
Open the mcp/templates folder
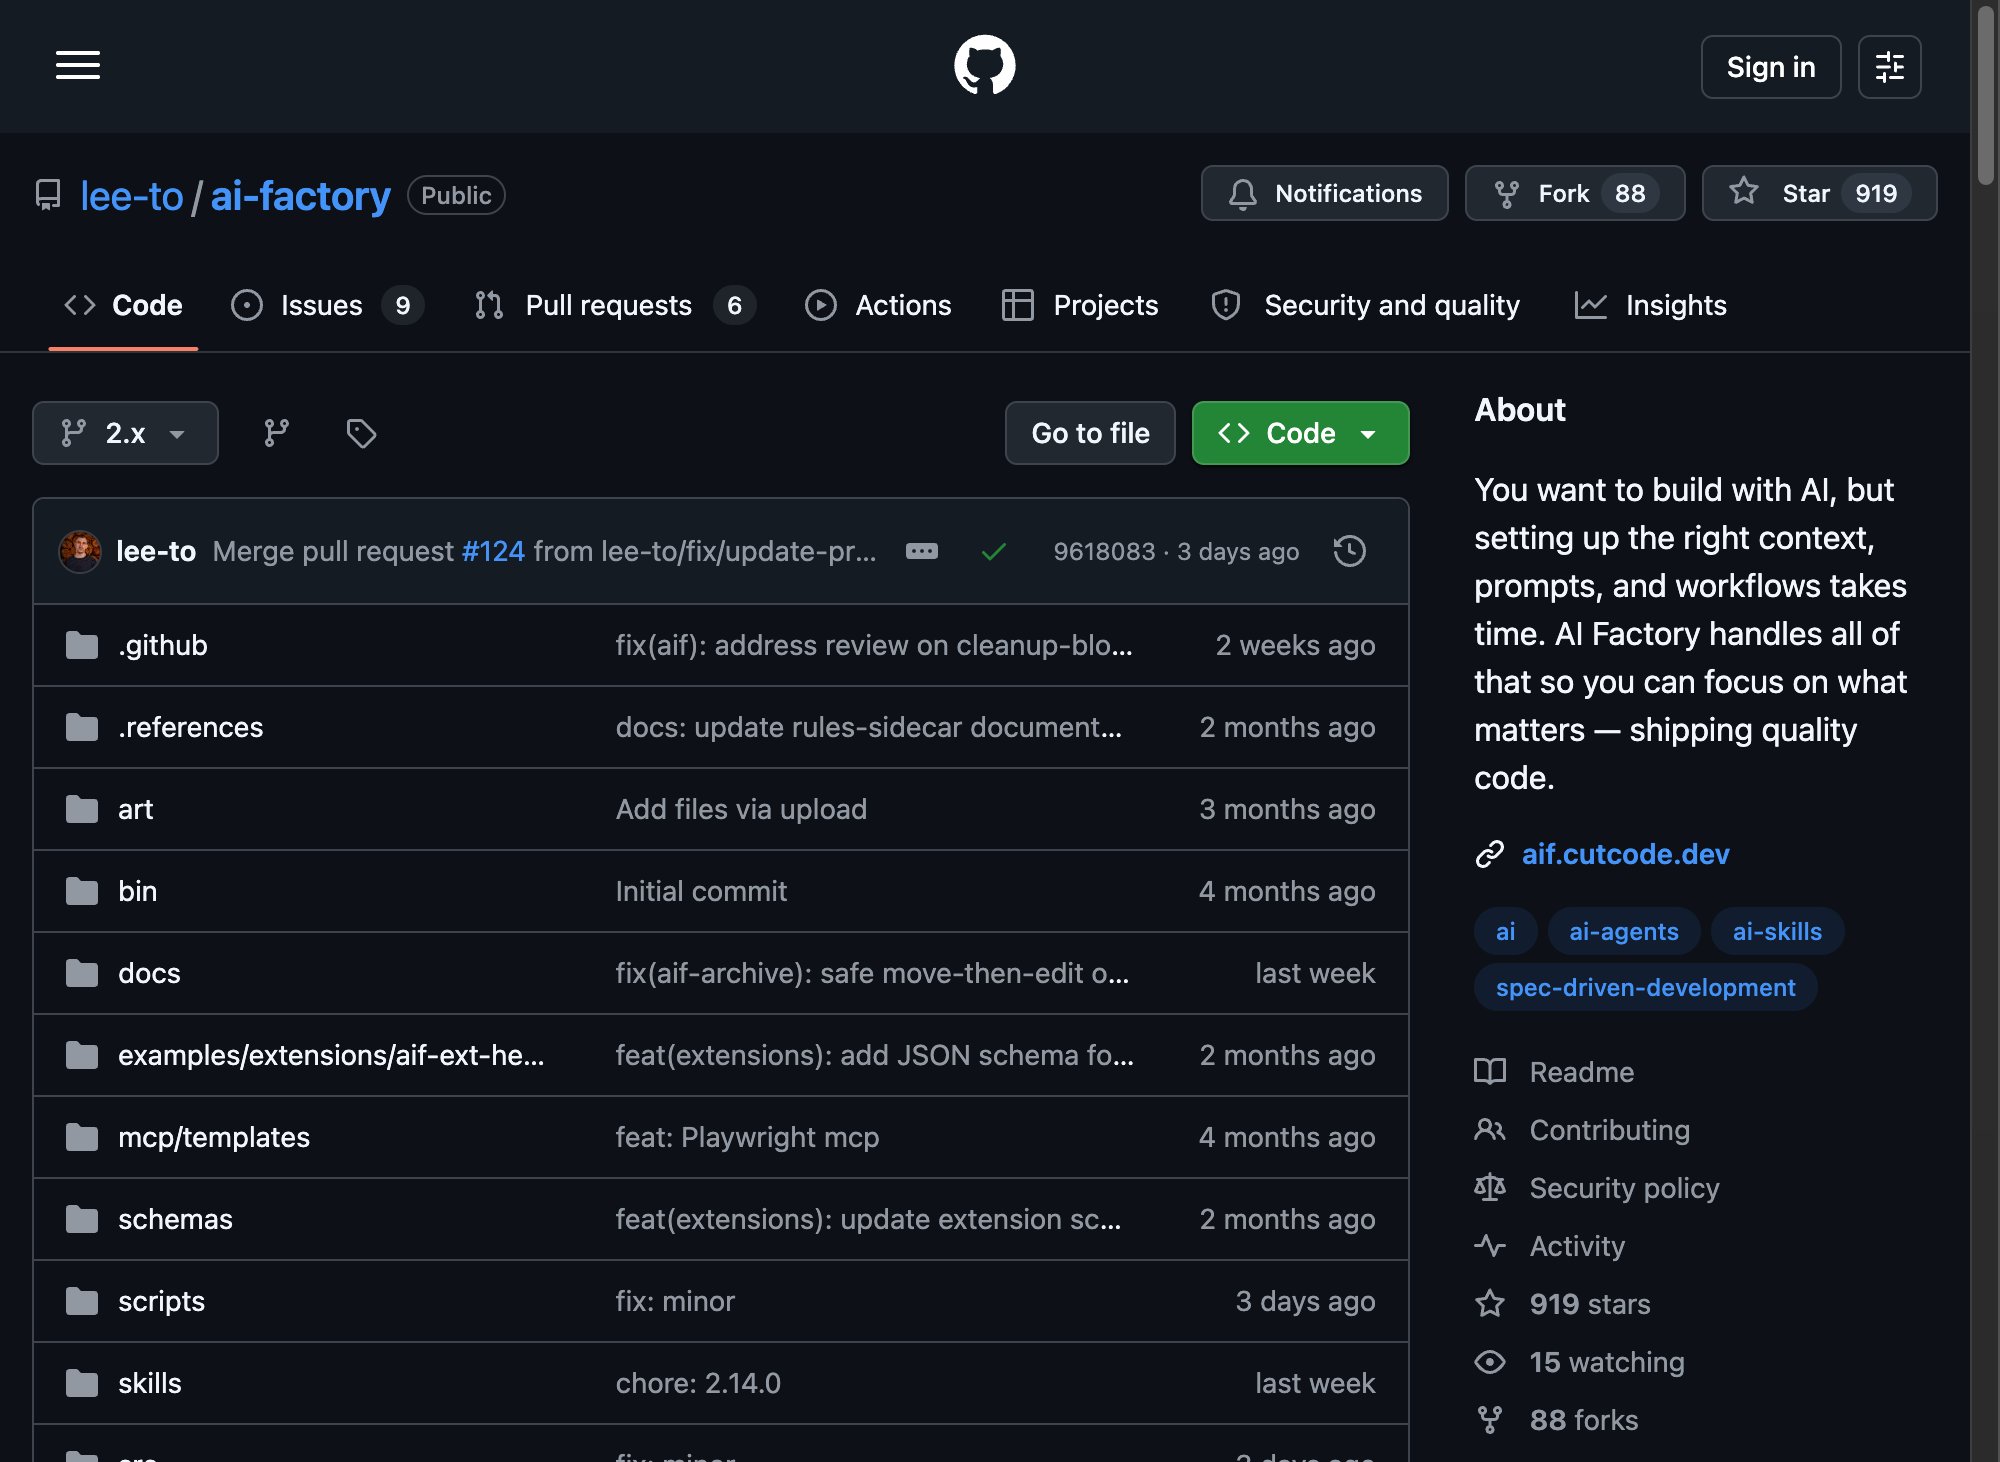pyautogui.click(x=214, y=1137)
